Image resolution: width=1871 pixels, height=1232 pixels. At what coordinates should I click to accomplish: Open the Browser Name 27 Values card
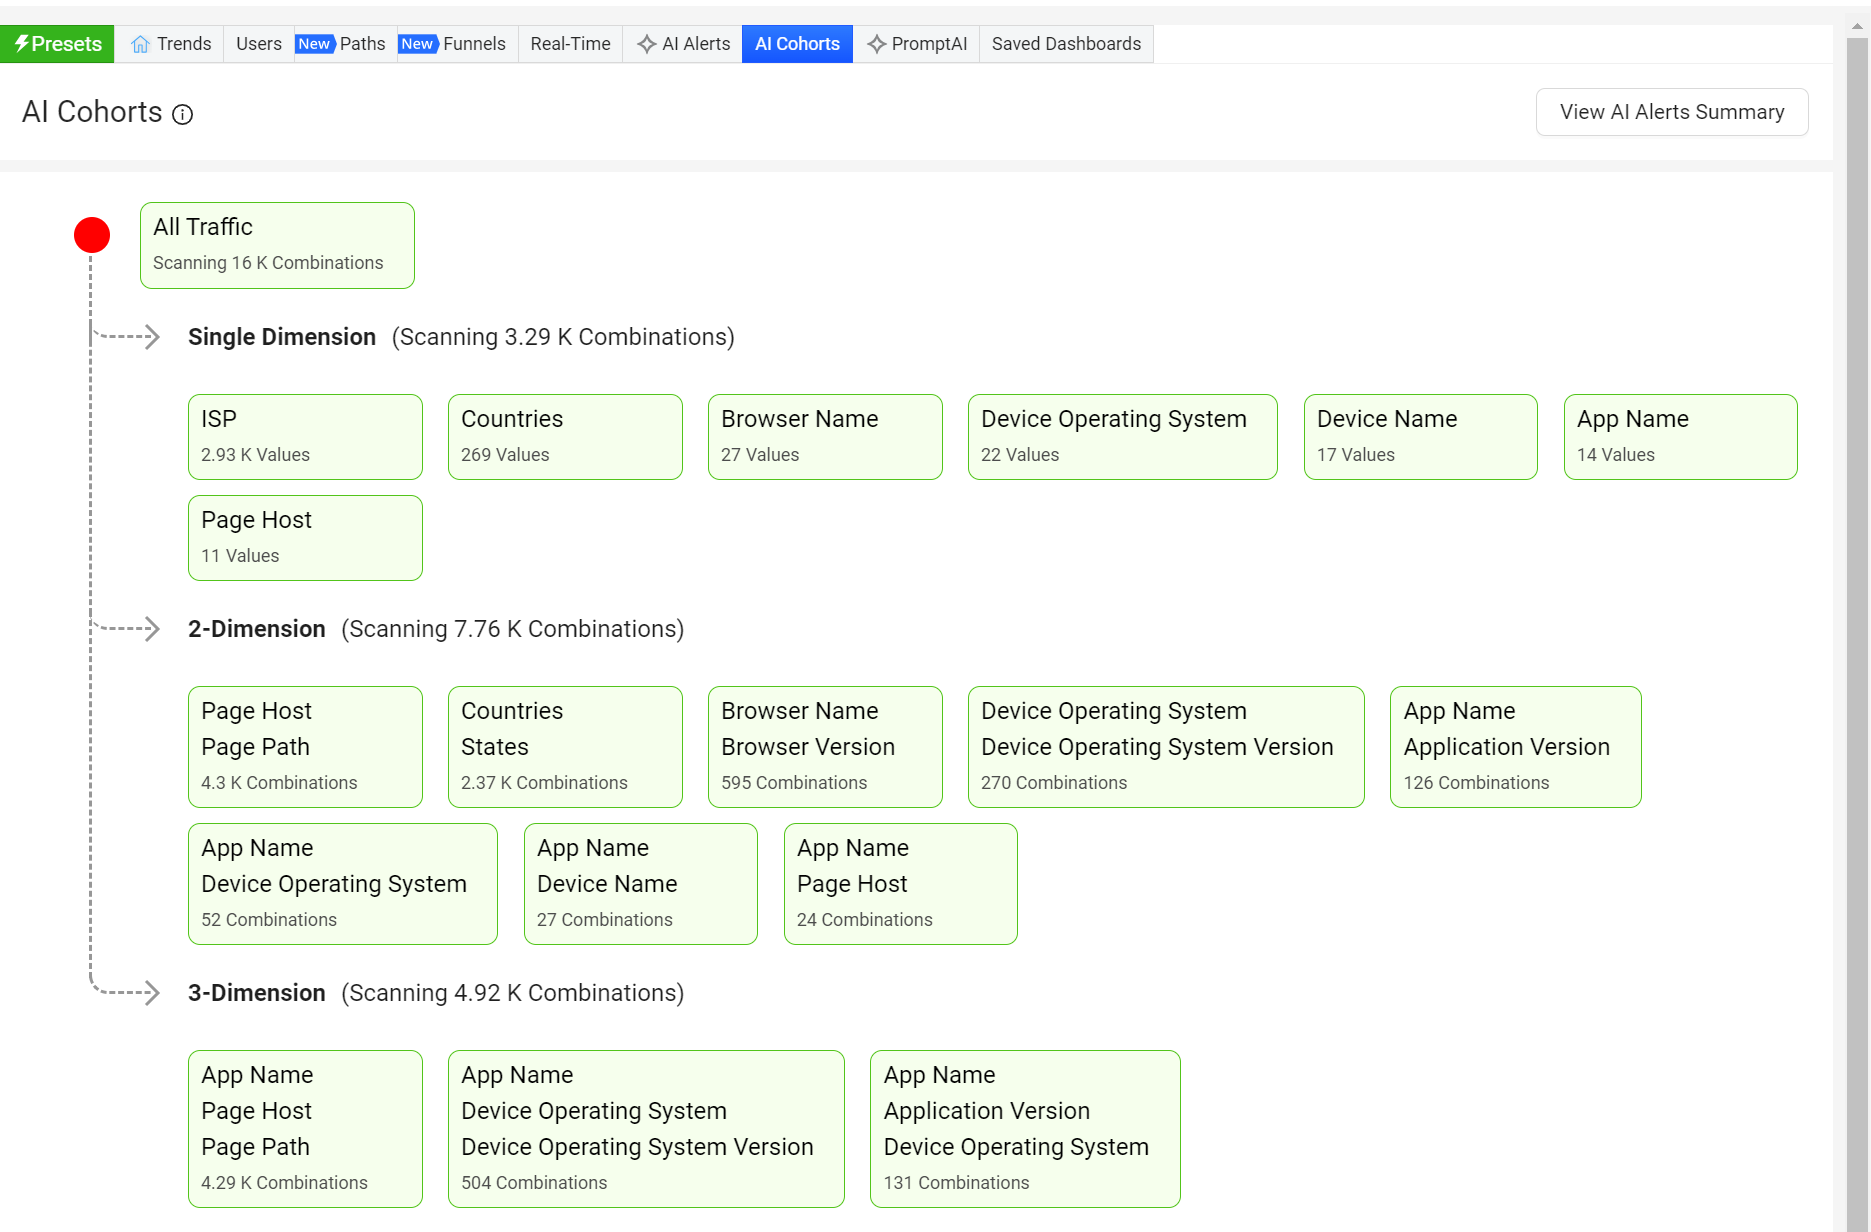[x=825, y=437]
